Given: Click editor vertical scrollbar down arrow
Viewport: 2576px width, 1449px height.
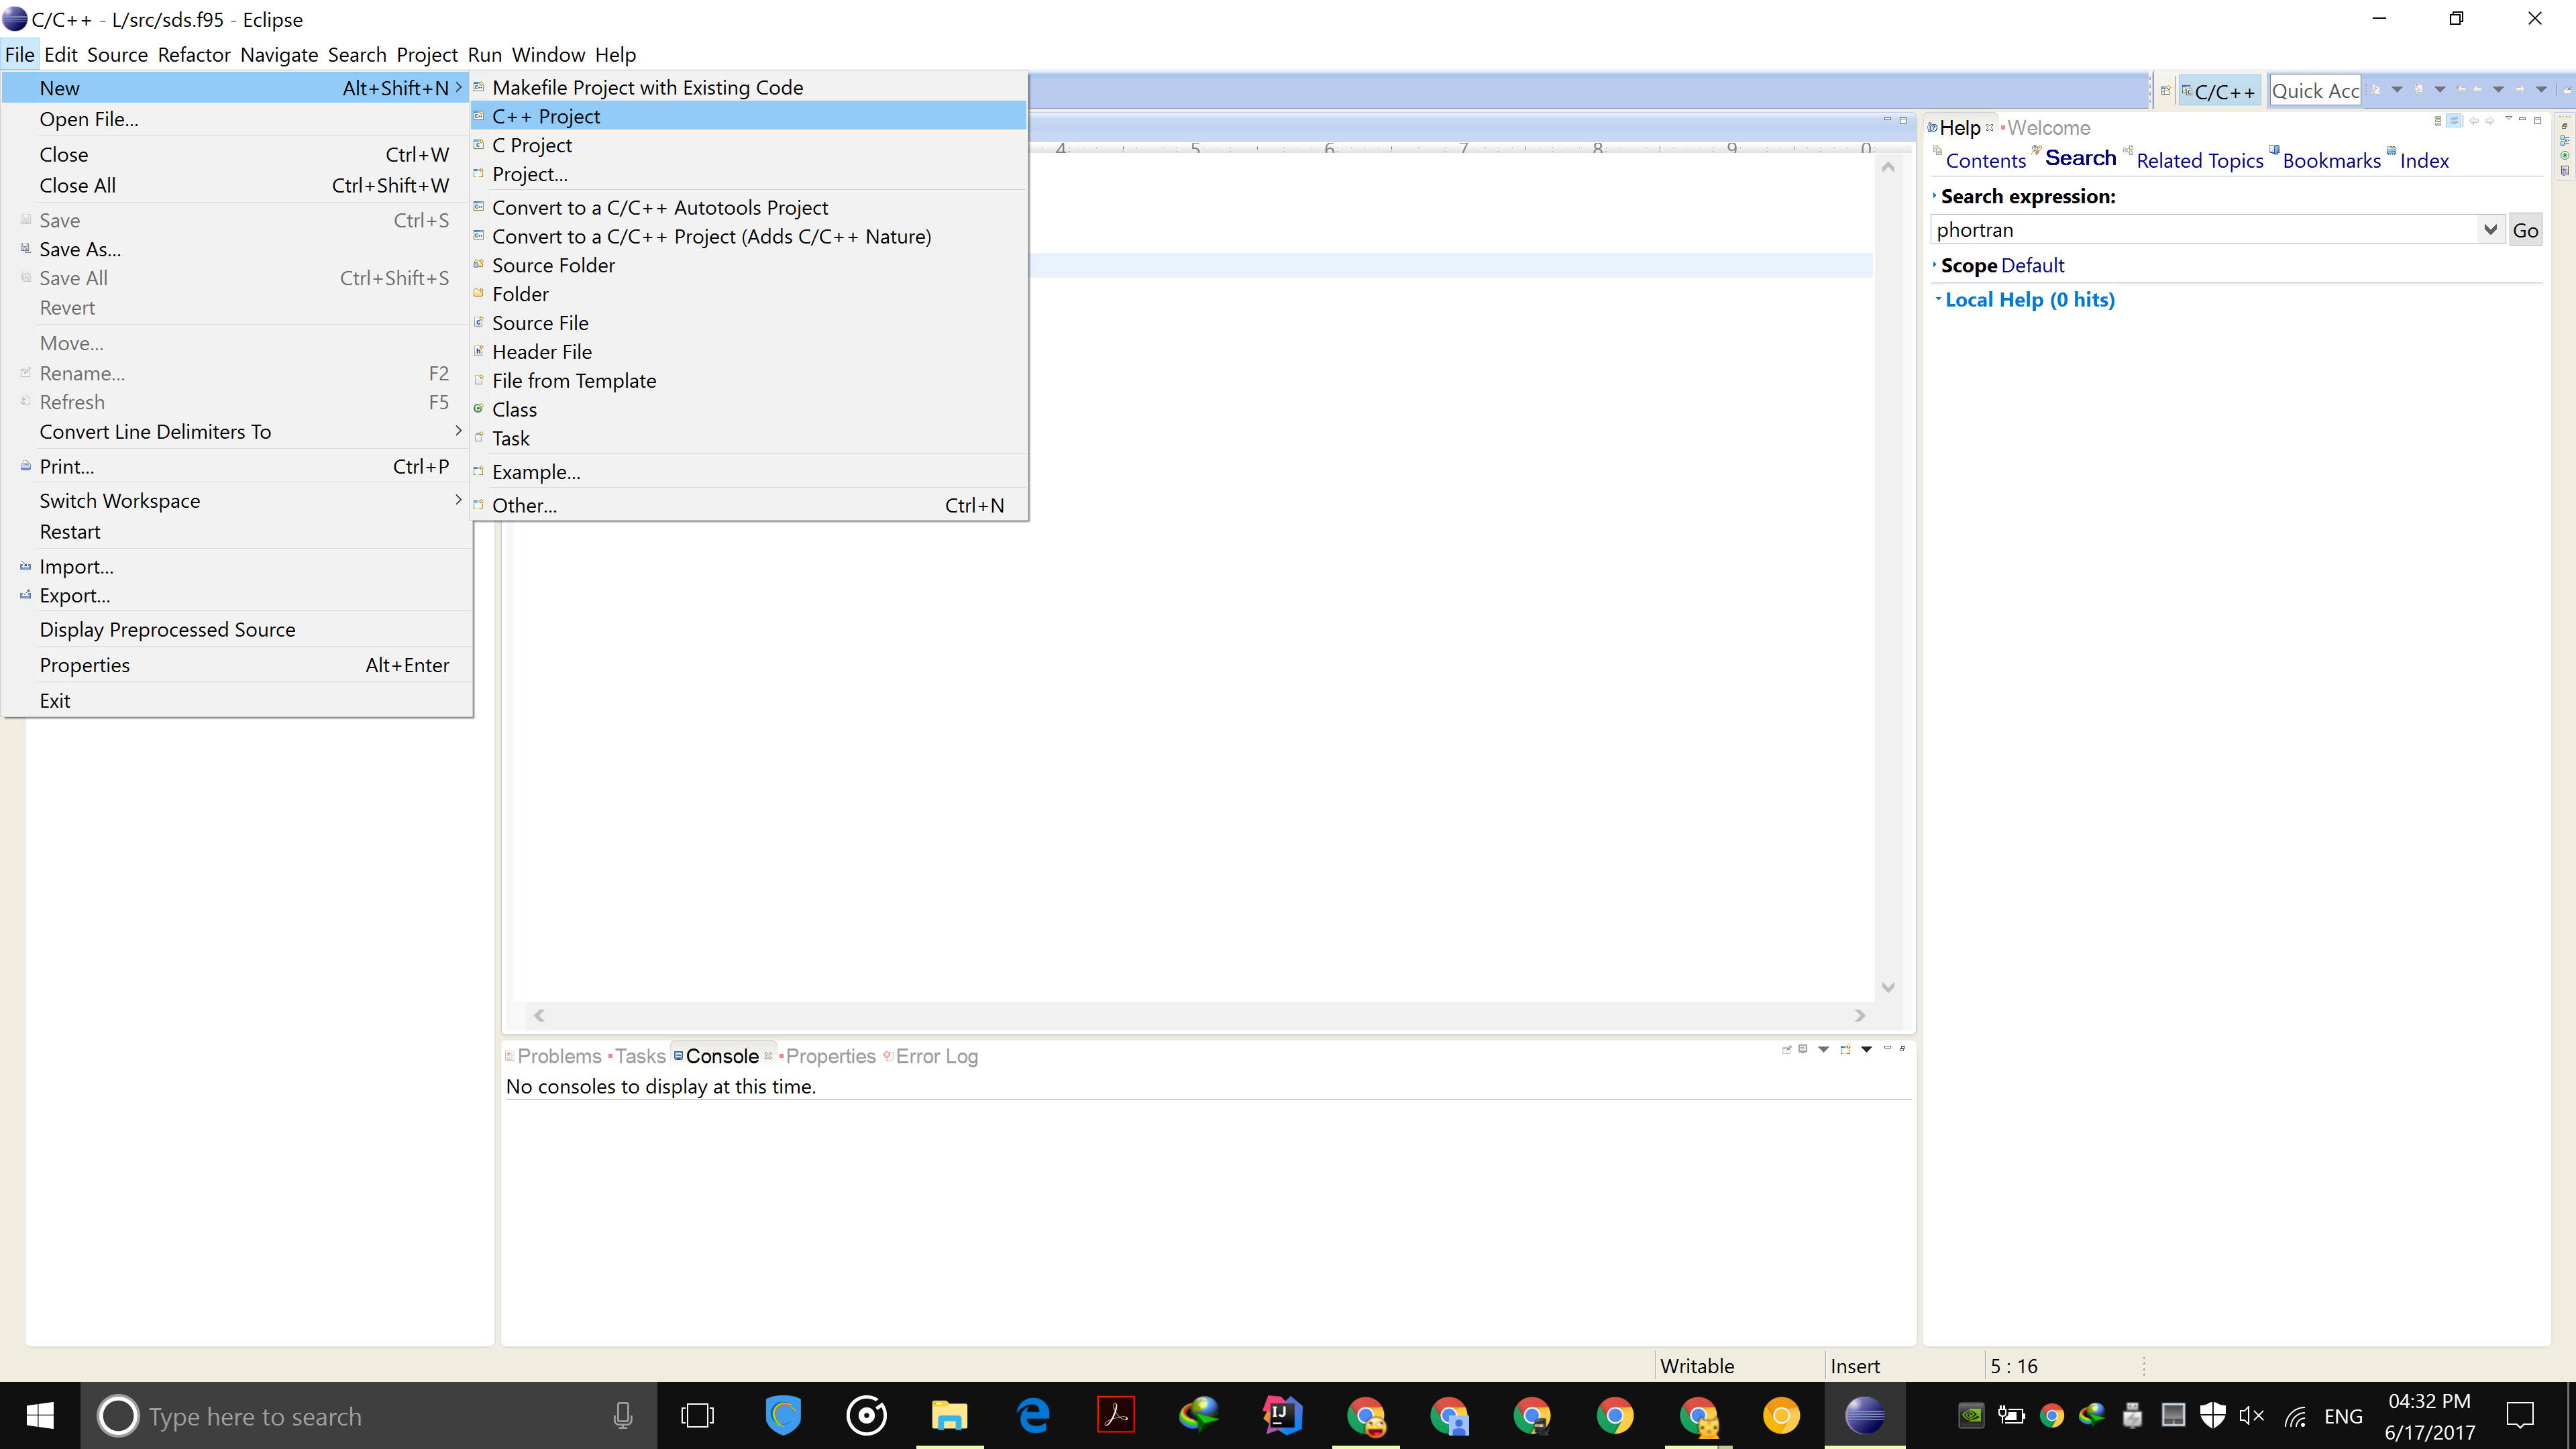Looking at the screenshot, I should [1888, 987].
